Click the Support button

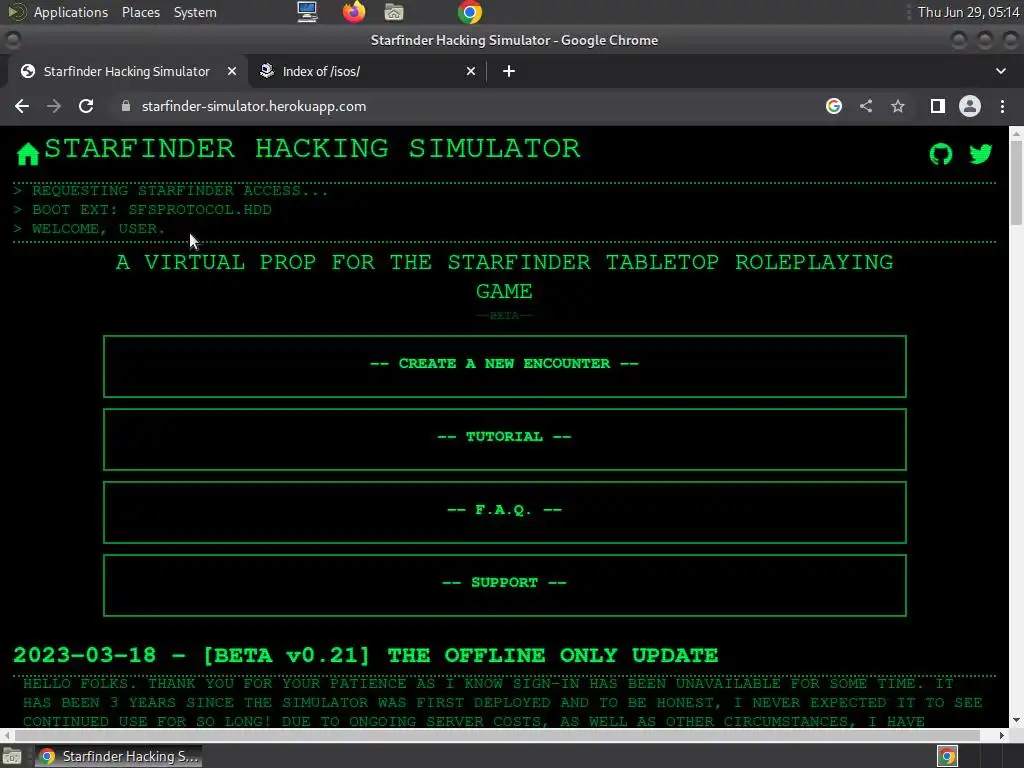504,586
